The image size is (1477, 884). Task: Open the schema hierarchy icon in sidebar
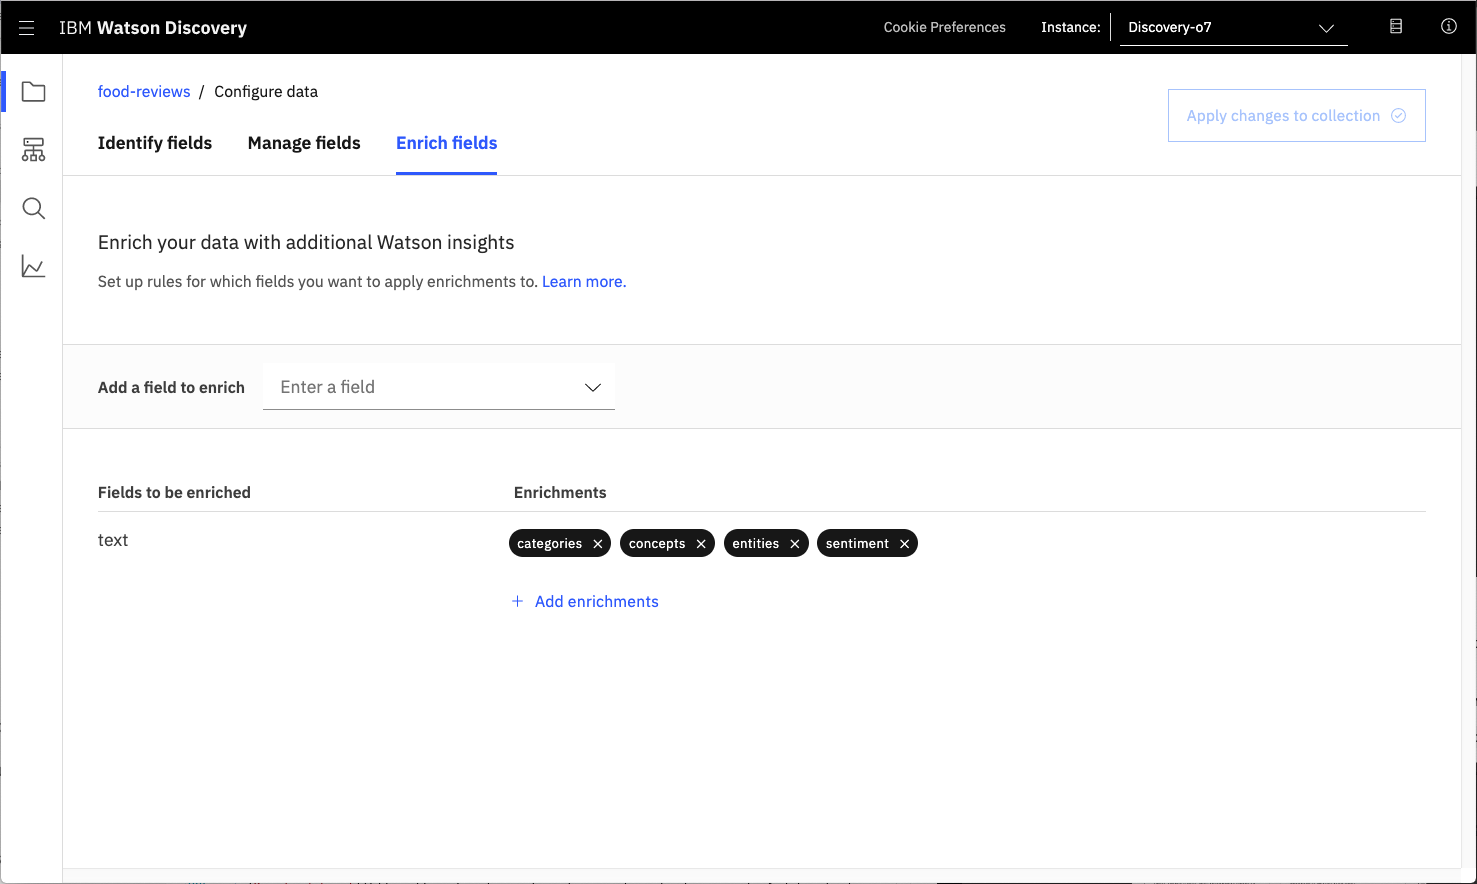pos(33,150)
